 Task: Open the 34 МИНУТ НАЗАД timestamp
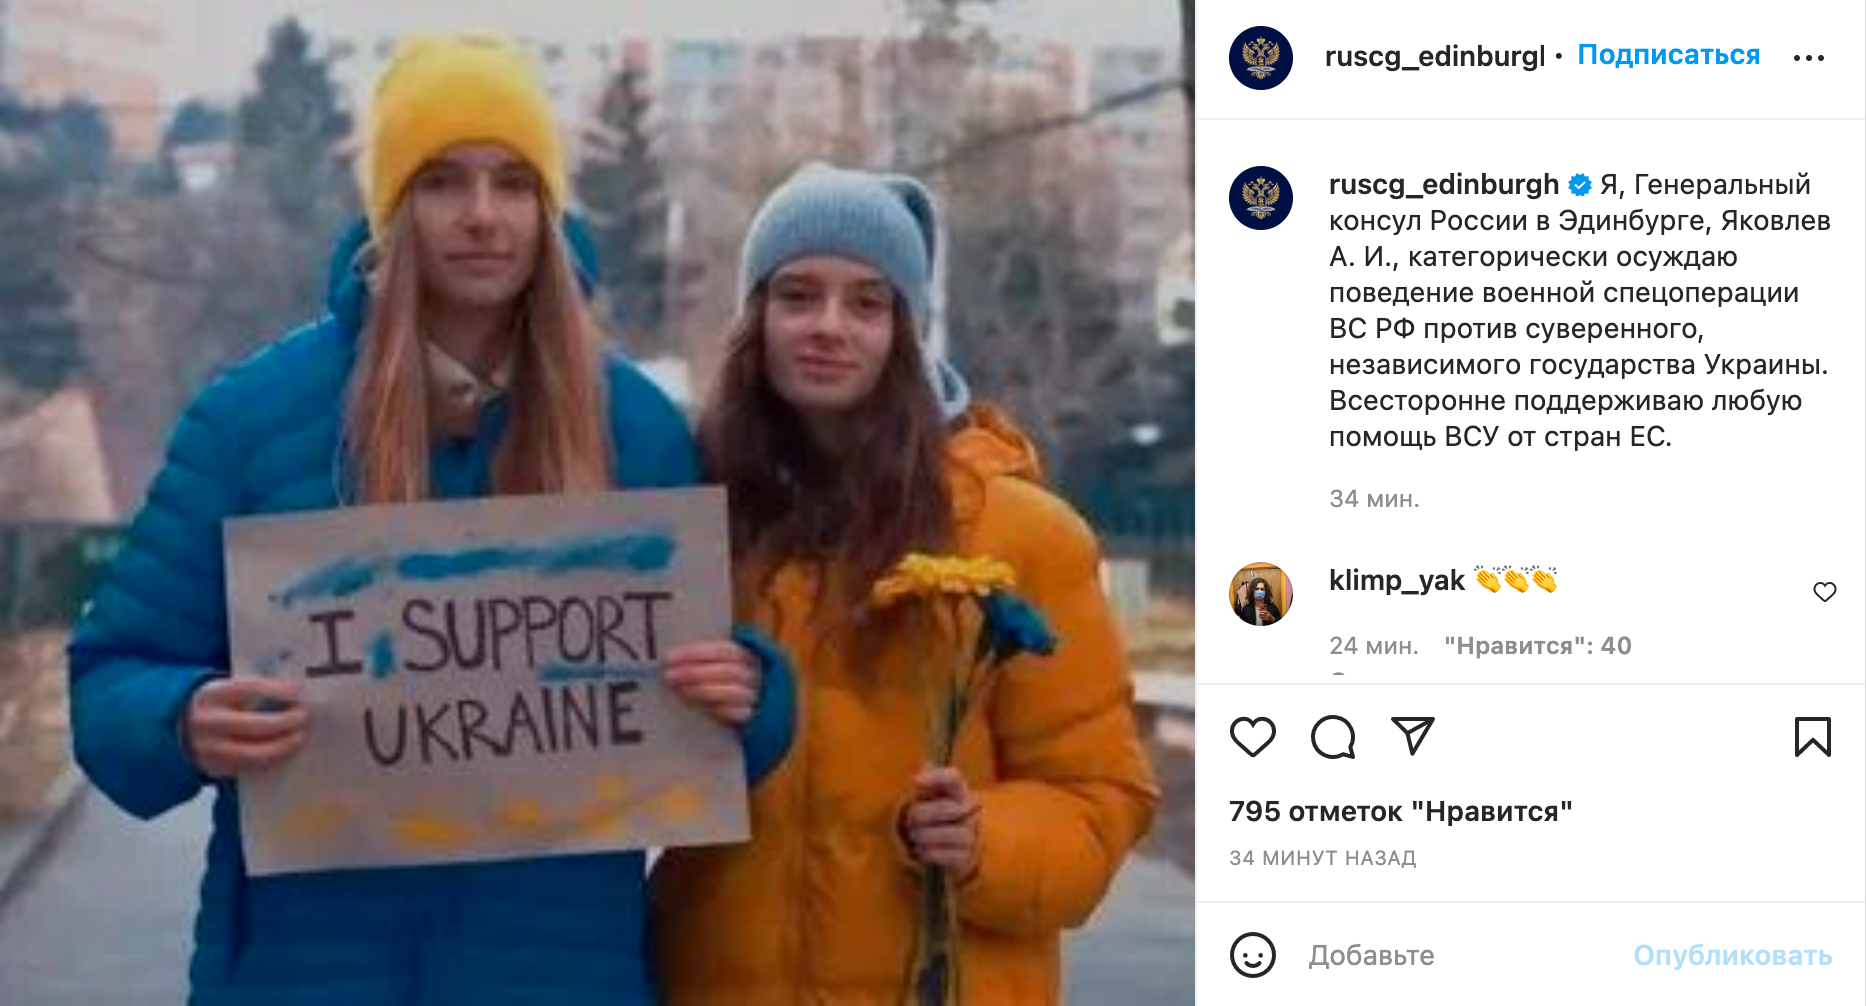[1323, 858]
